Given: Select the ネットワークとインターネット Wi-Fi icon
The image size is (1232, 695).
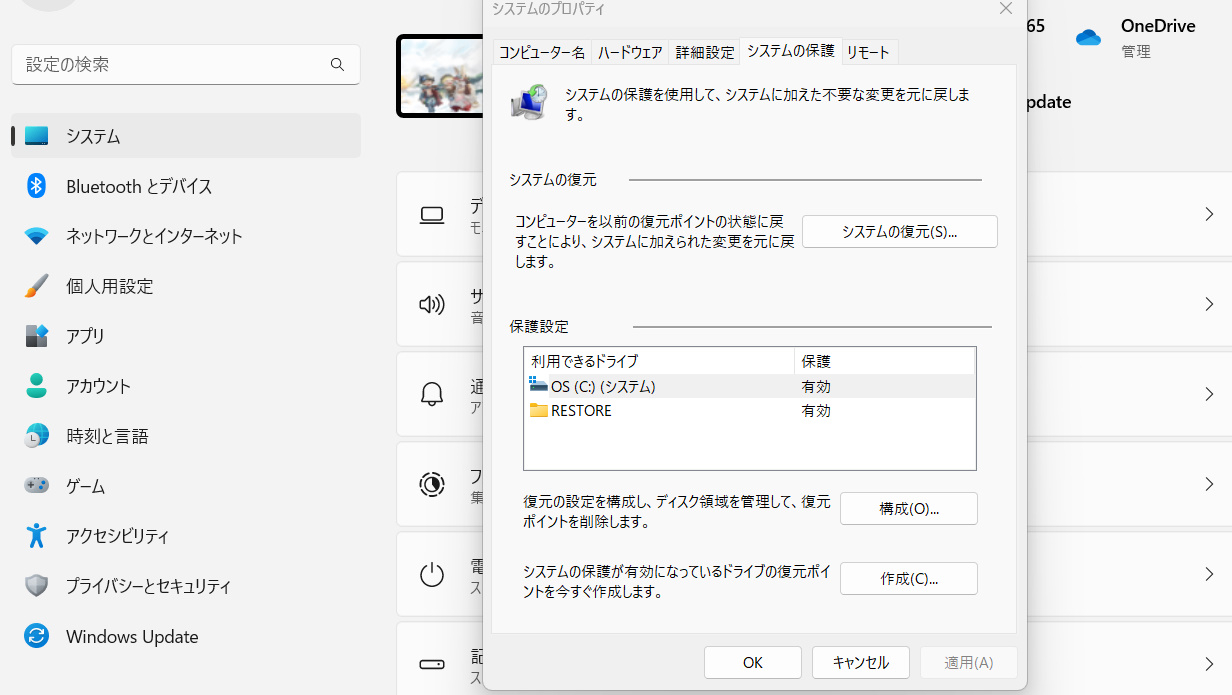Looking at the screenshot, I should (37, 236).
